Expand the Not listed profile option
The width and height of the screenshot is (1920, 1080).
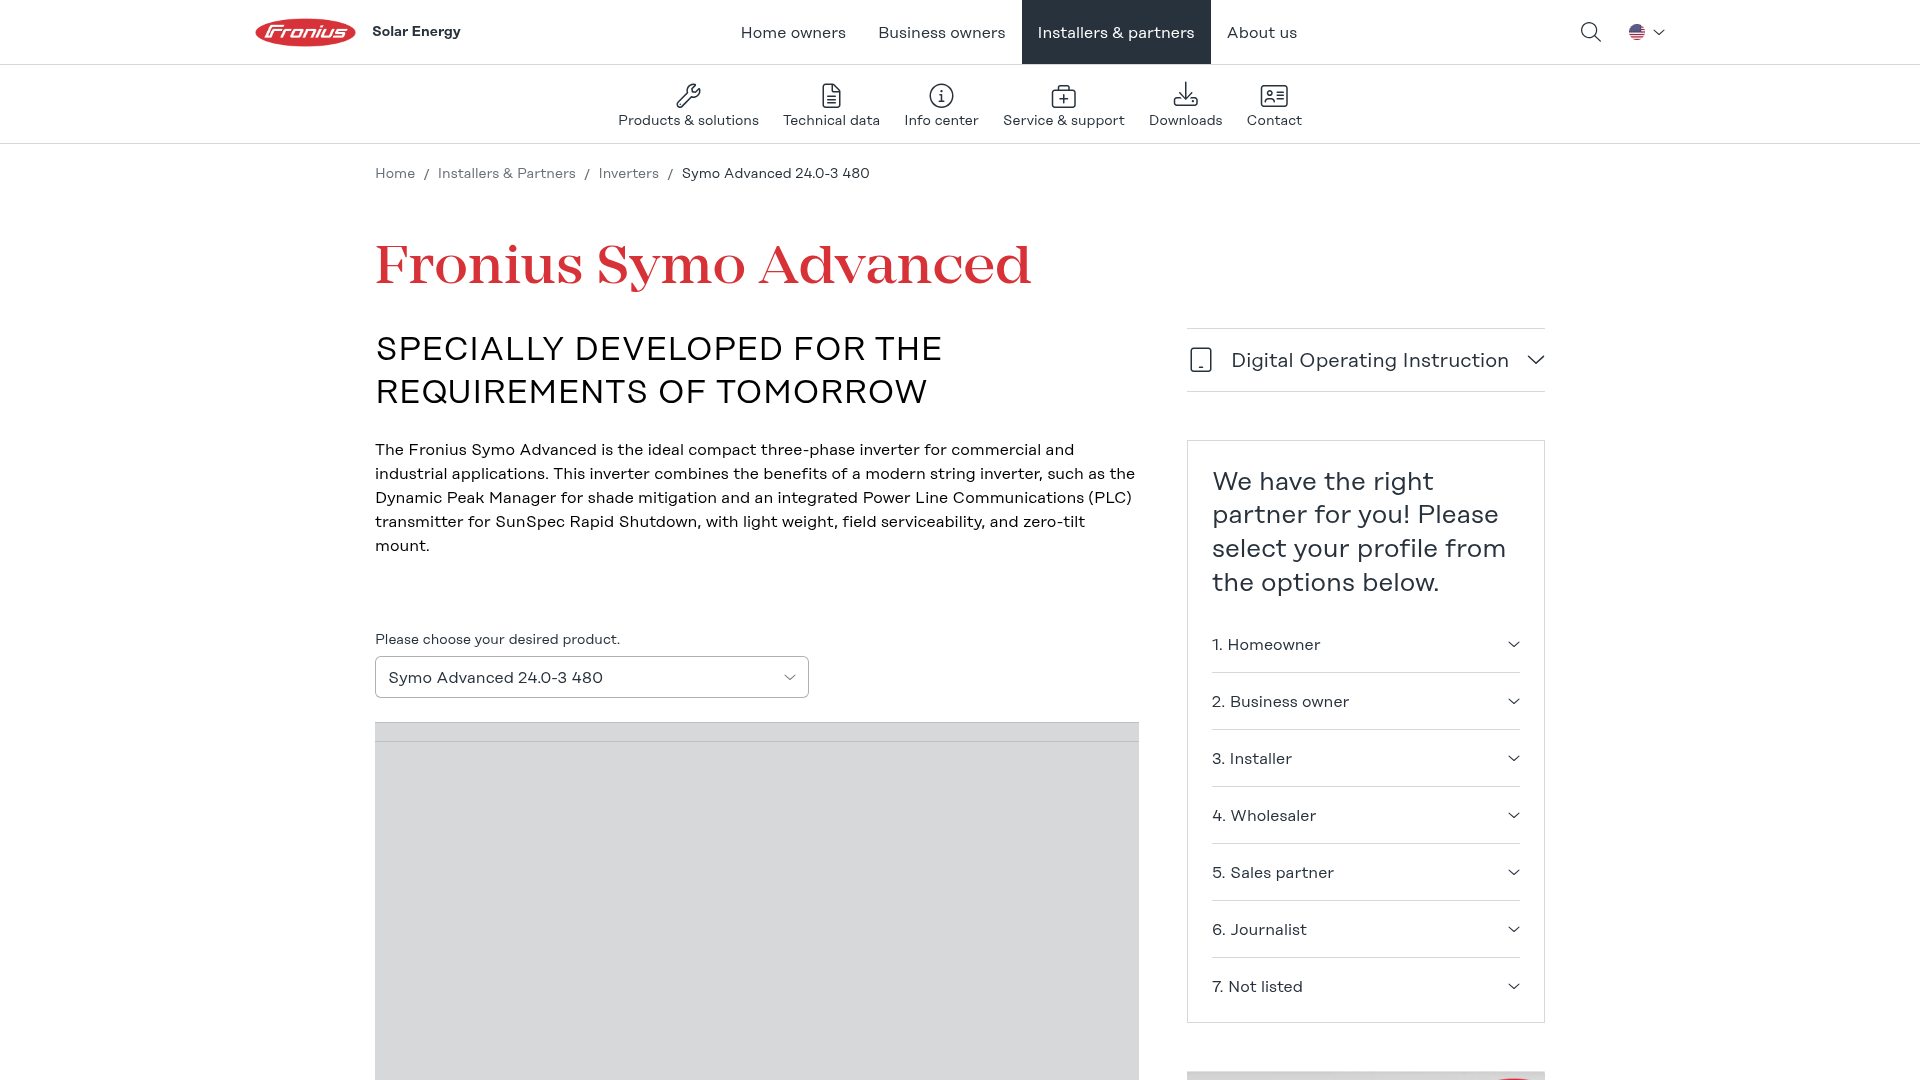[1365, 987]
